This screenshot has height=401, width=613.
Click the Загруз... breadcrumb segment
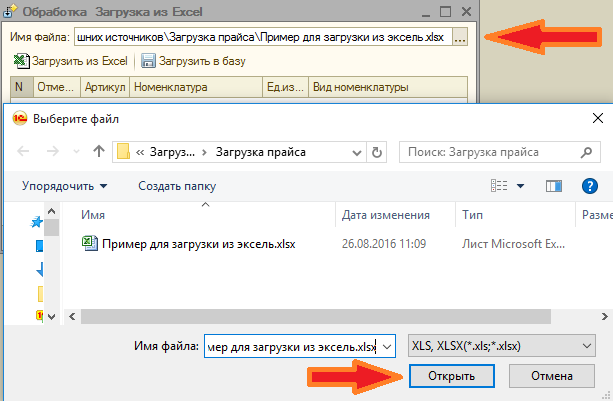tap(172, 152)
